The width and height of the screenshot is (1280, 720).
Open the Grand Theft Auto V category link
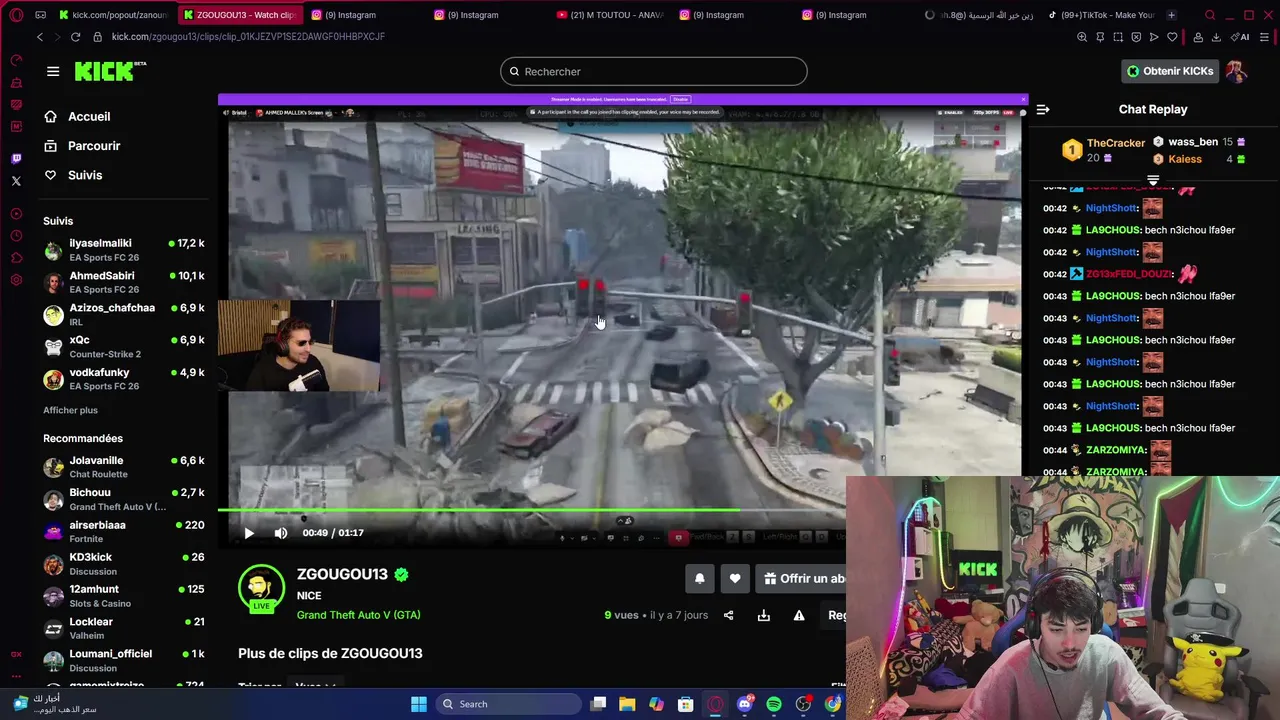point(358,615)
